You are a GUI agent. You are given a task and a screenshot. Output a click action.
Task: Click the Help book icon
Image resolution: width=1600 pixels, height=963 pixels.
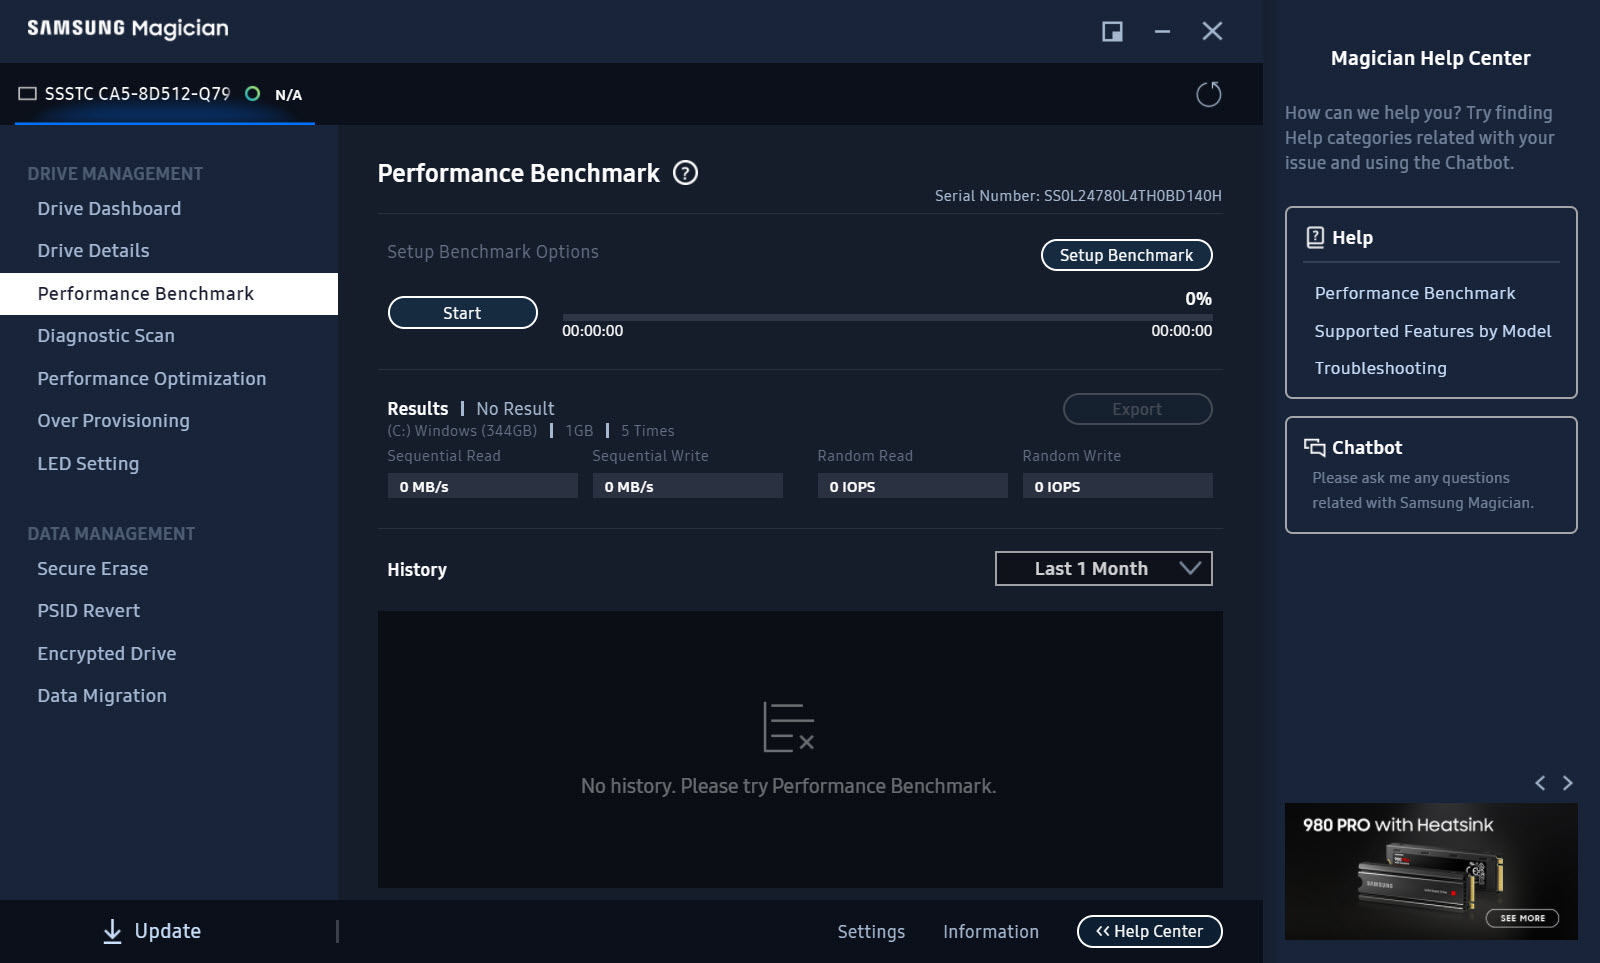pos(1315,237)
